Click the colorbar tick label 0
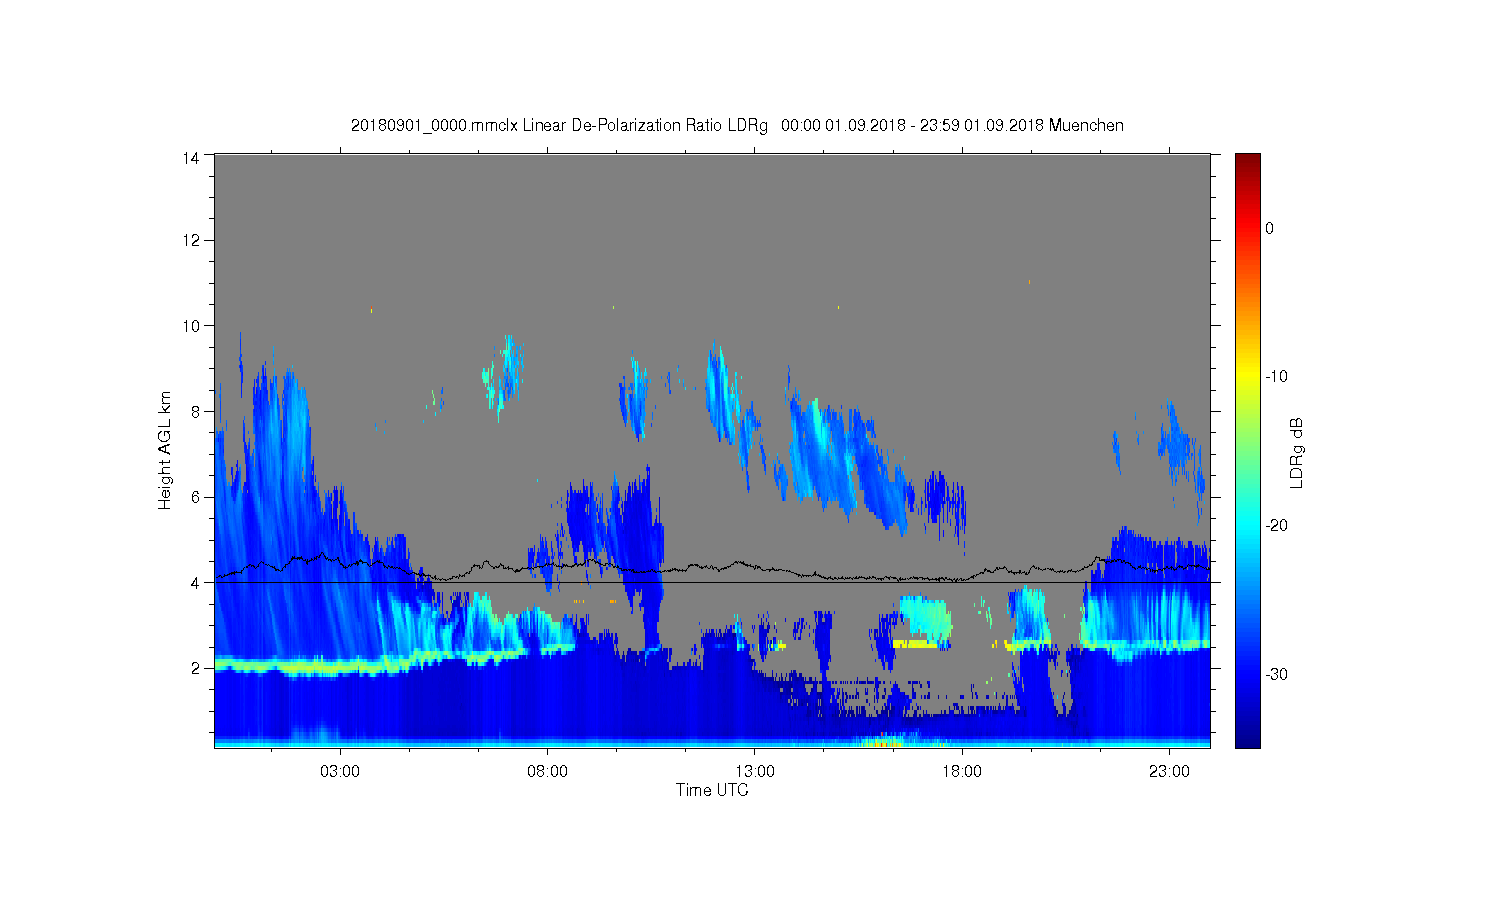The image size is (1500, 900). point(1269,228)
